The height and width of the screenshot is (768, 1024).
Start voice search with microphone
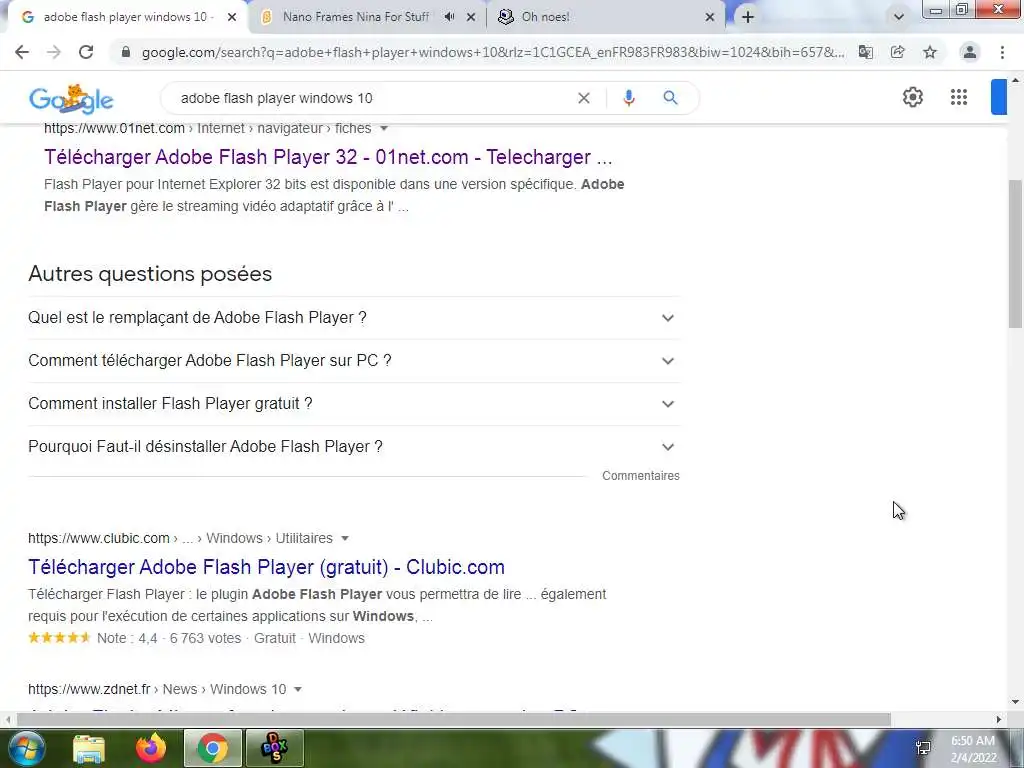(628, 98)
